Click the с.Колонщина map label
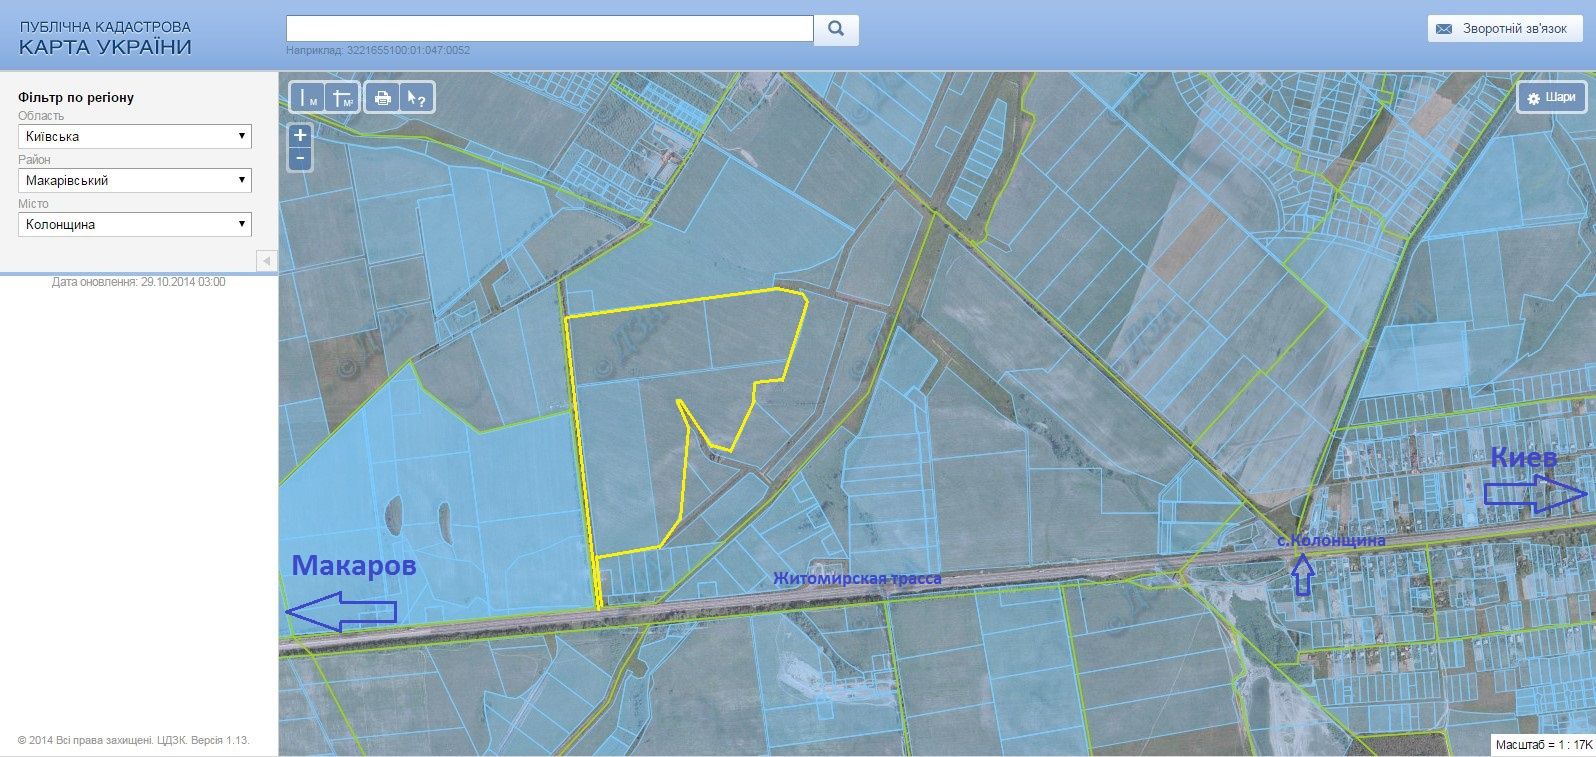 (x=1333, y=540)
